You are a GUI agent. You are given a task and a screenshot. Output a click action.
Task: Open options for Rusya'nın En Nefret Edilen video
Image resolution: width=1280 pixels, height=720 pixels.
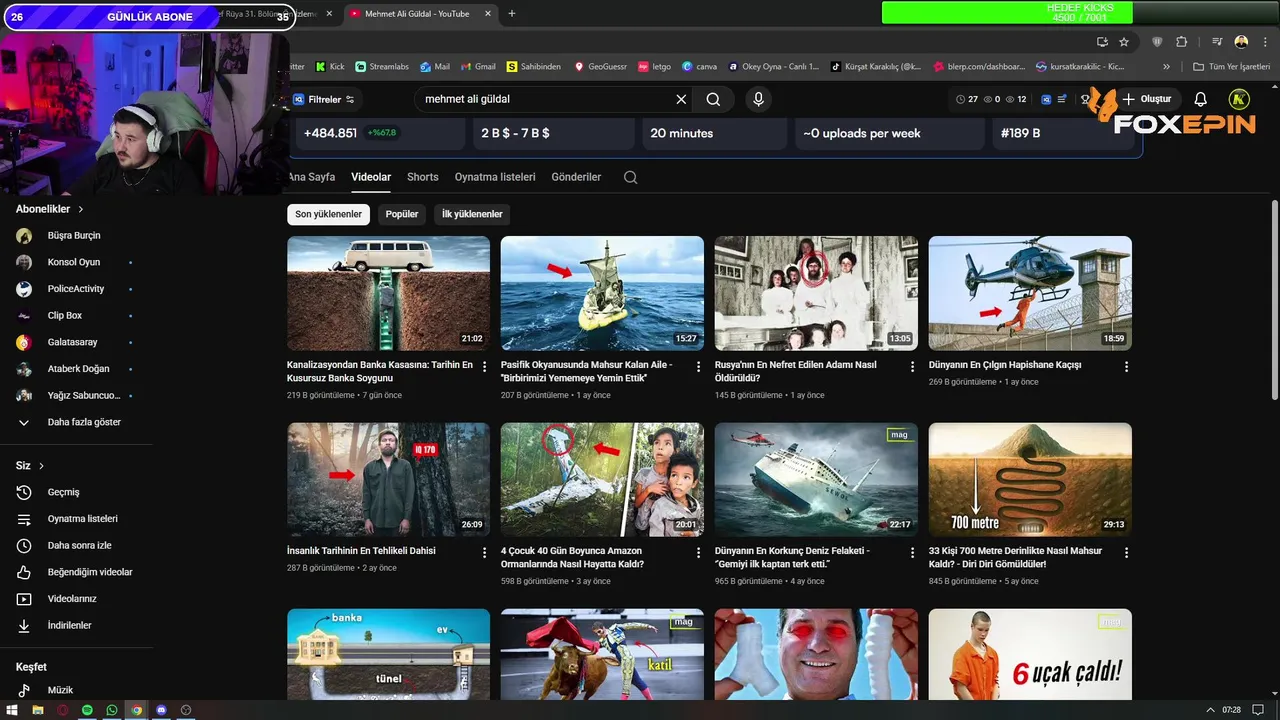pyautogui.click(x=912, y=367)
